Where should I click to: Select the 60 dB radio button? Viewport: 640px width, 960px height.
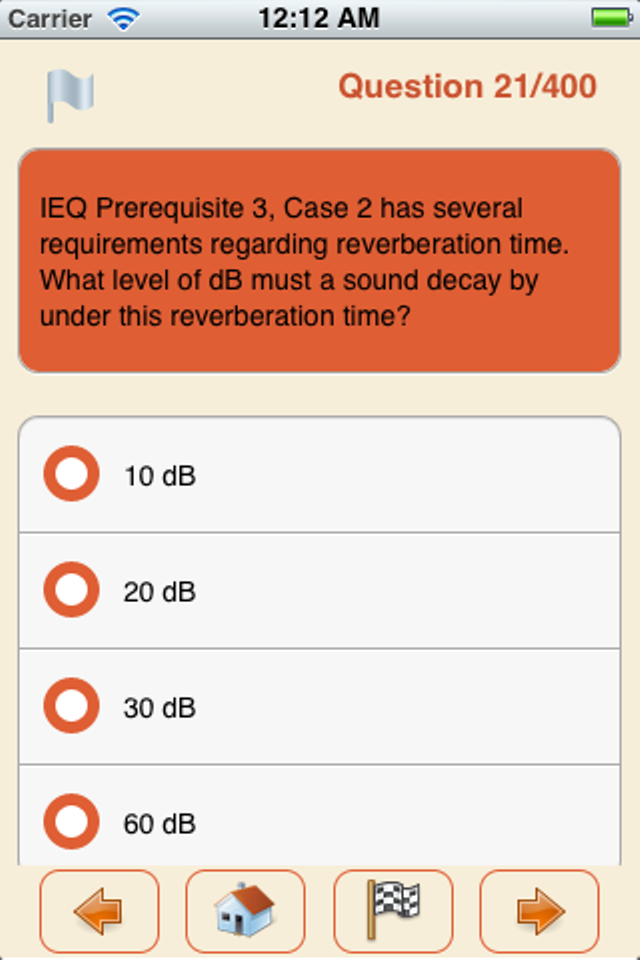(x=71, y=822)
